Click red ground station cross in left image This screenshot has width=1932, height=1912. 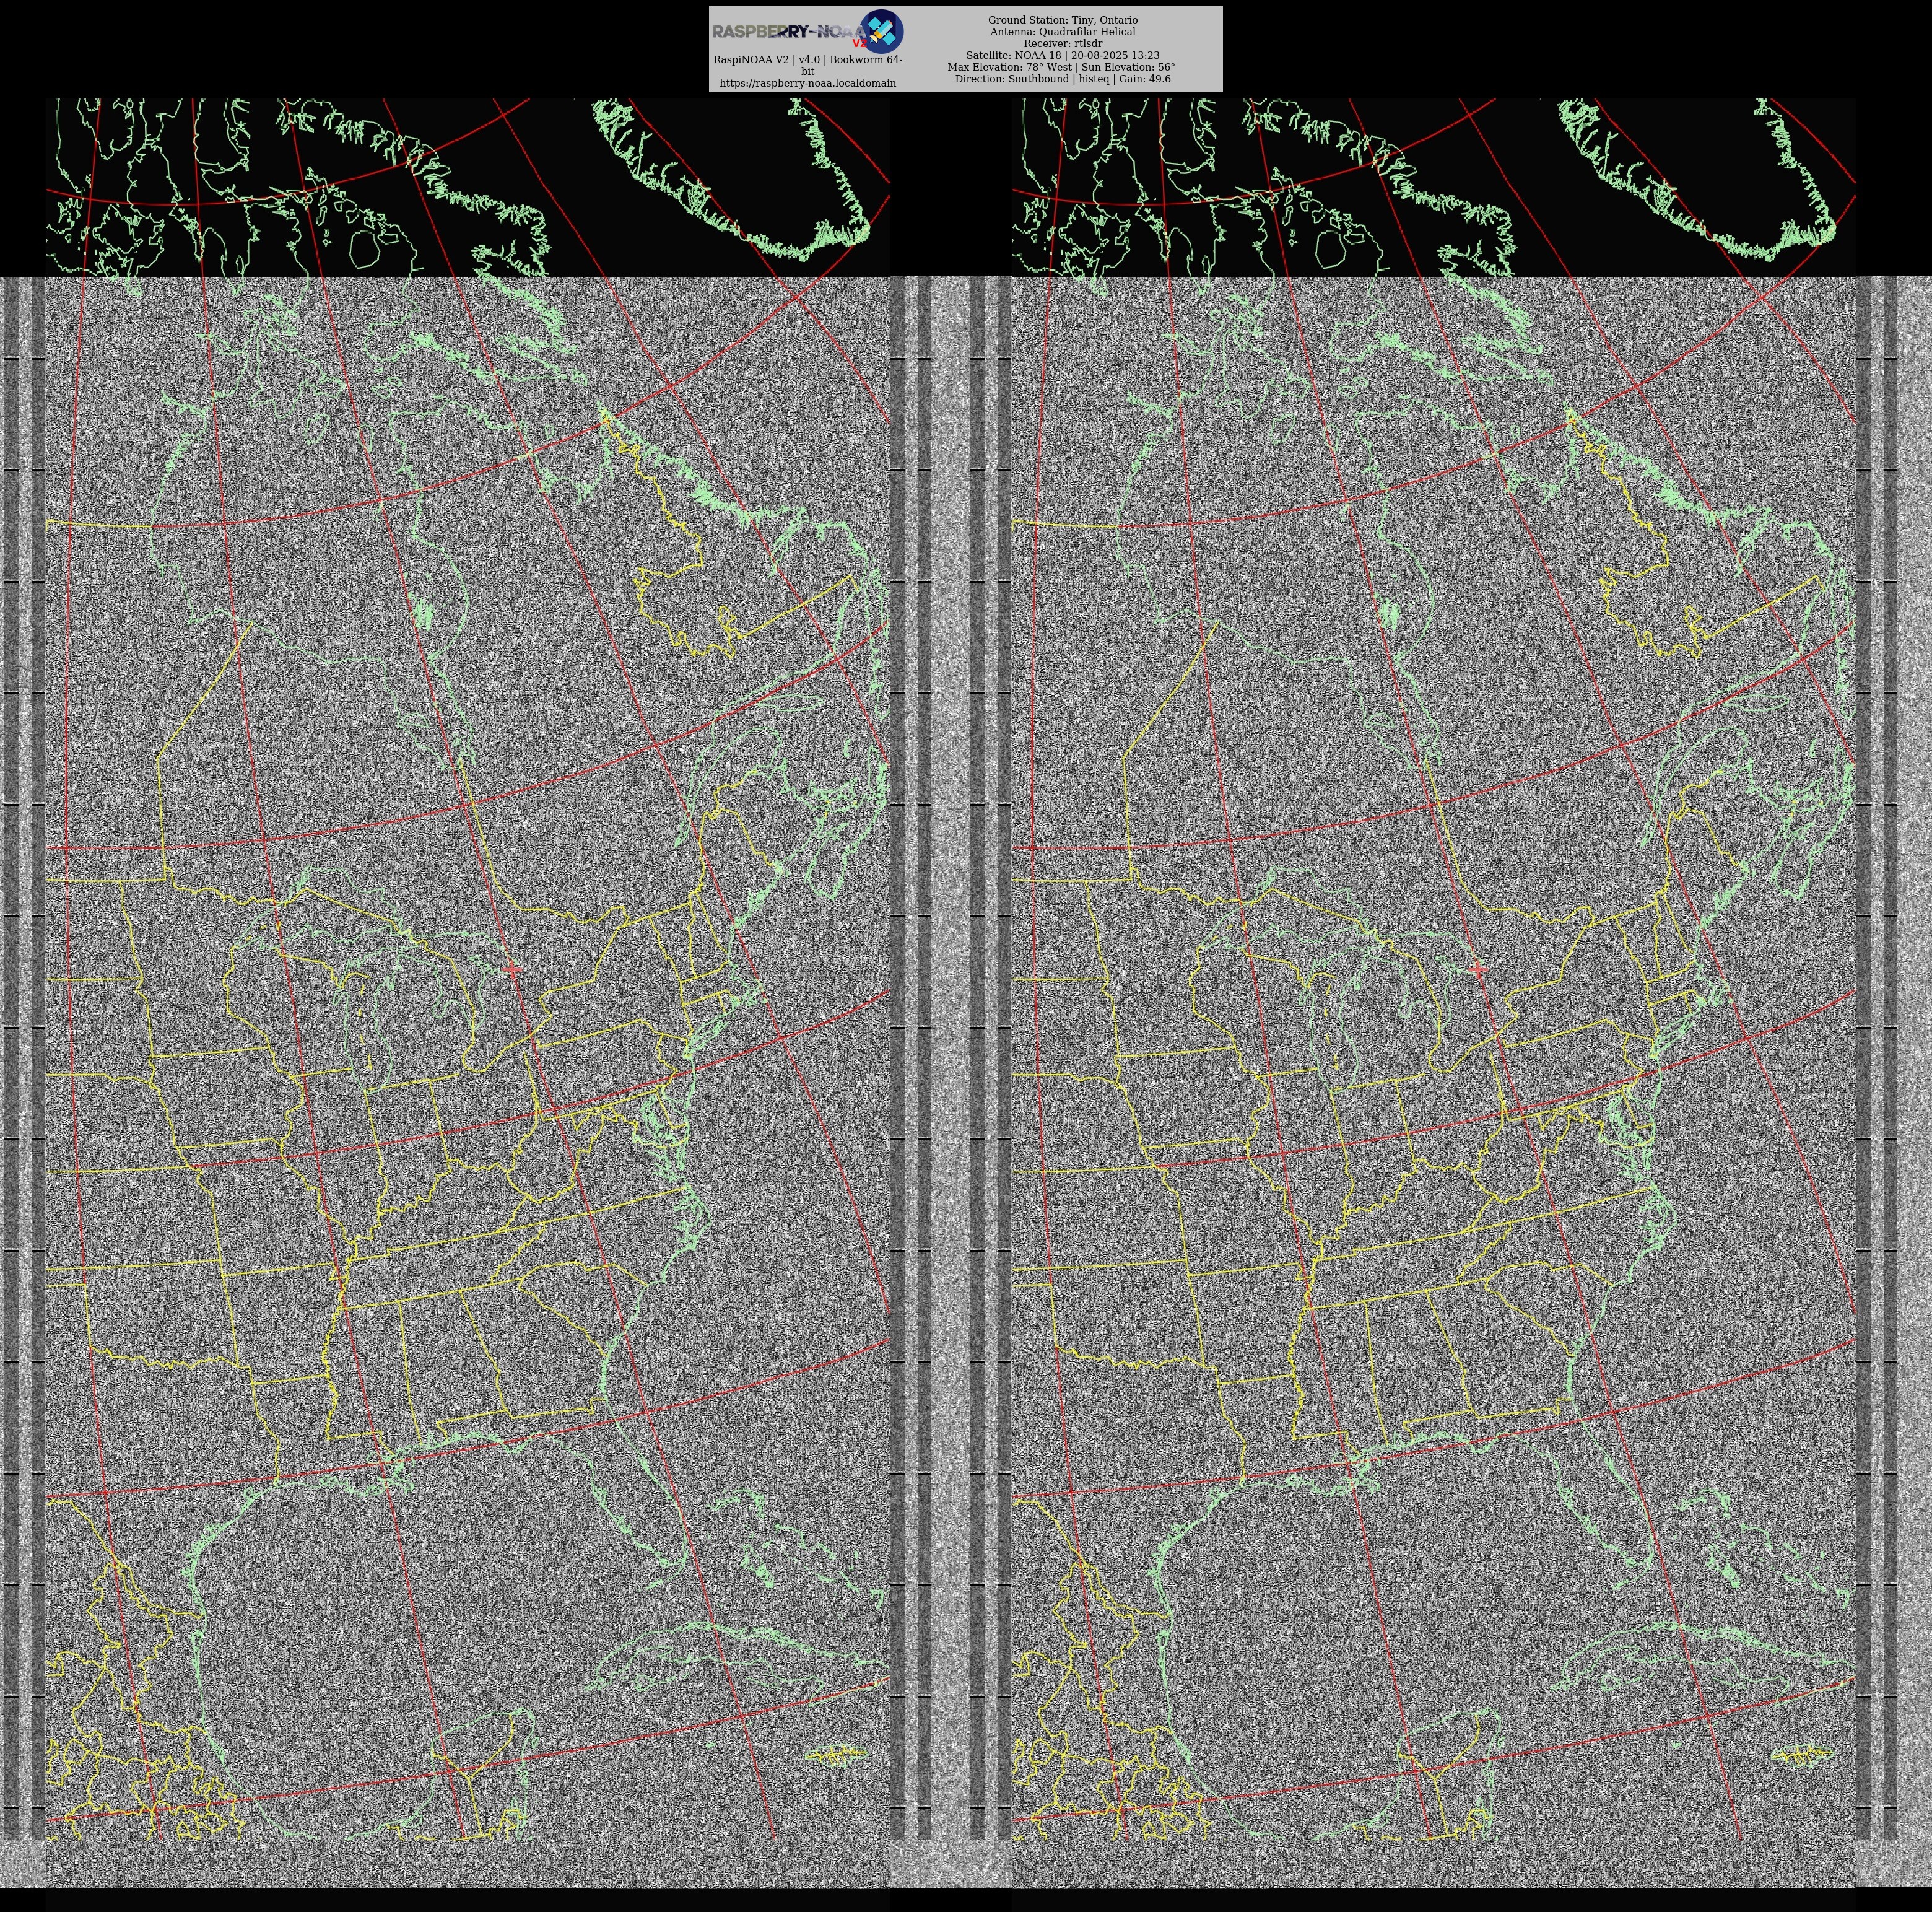[513, 969]
